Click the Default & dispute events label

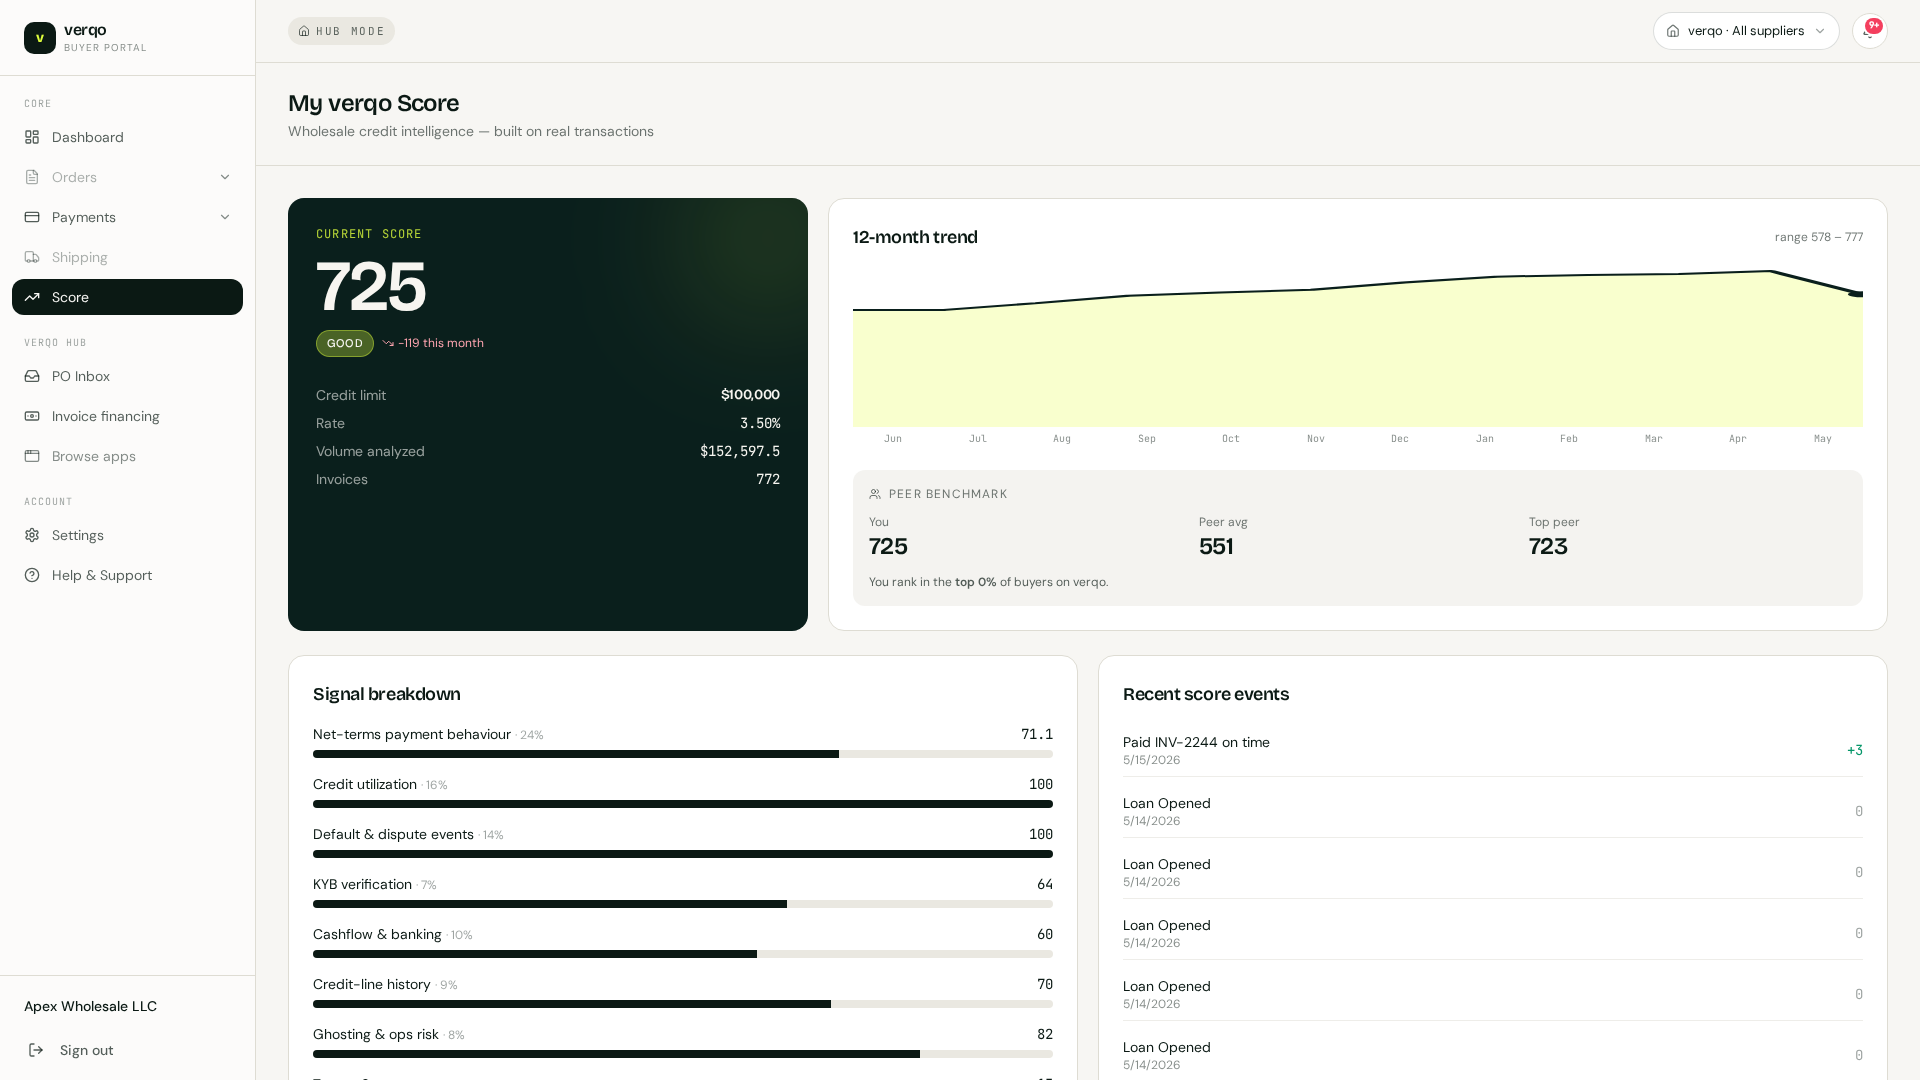click(x=393, y=834)
